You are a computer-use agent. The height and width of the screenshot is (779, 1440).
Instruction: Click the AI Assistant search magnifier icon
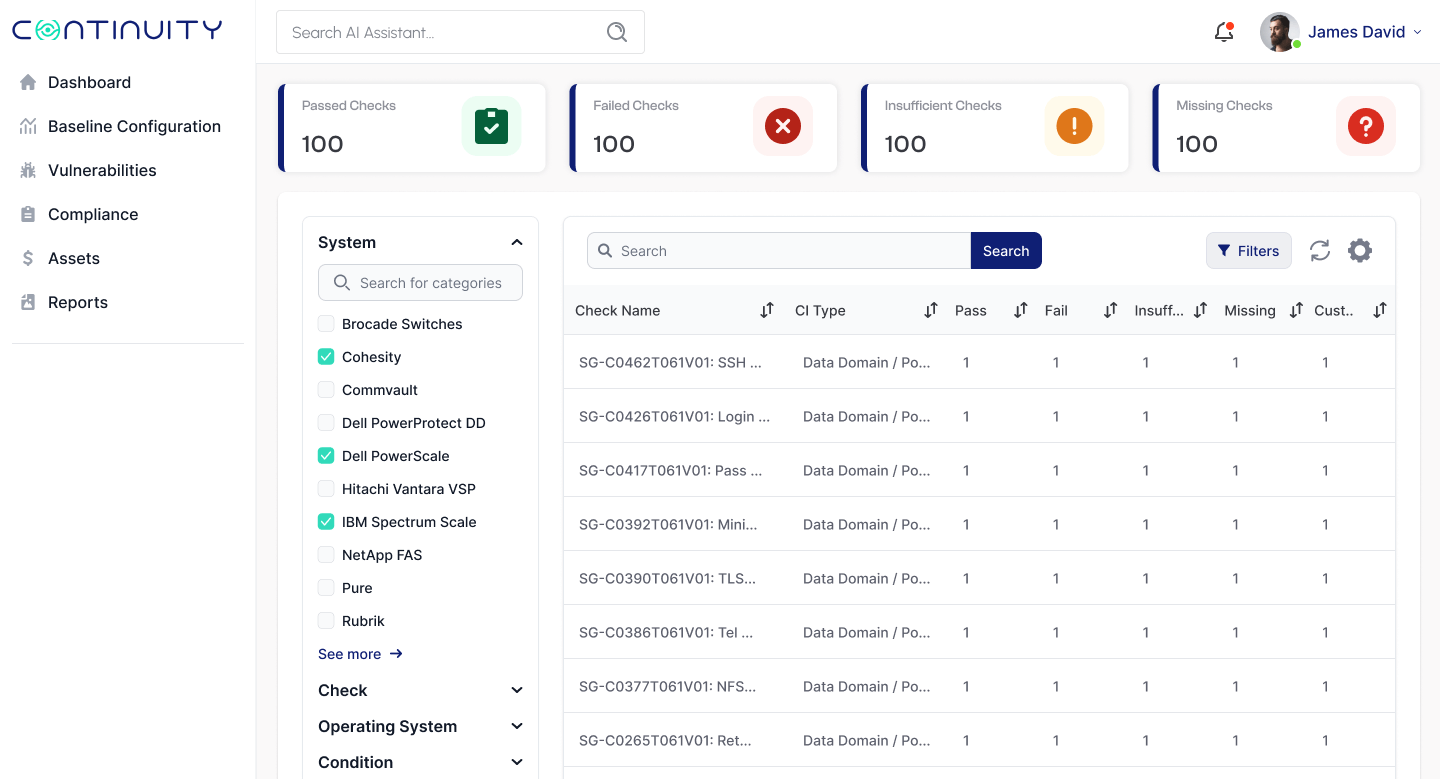click(x=617, y=32)
